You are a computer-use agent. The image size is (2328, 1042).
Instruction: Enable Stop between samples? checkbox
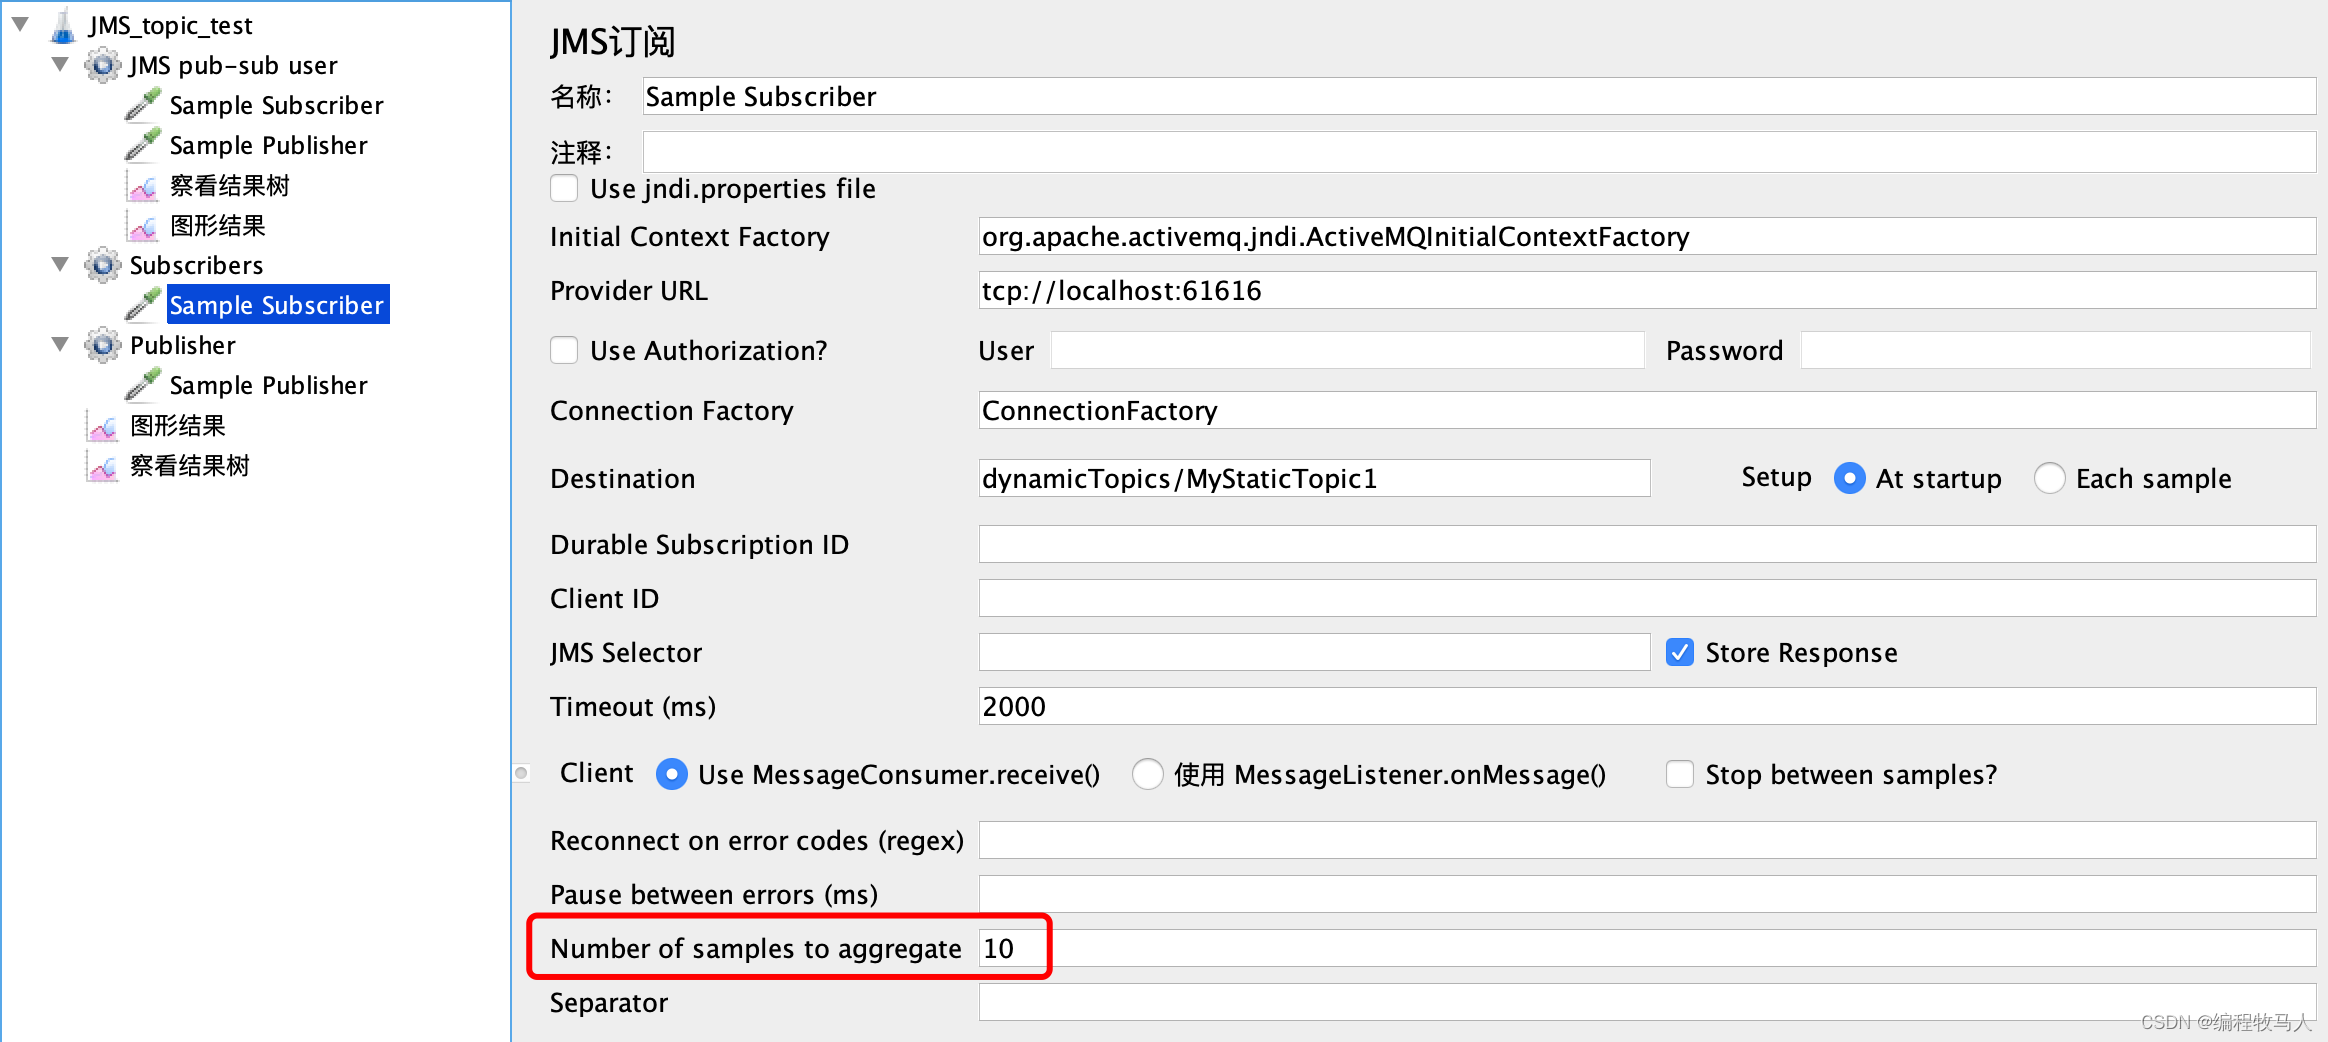pyautogui.click(x=1680, y=774)
